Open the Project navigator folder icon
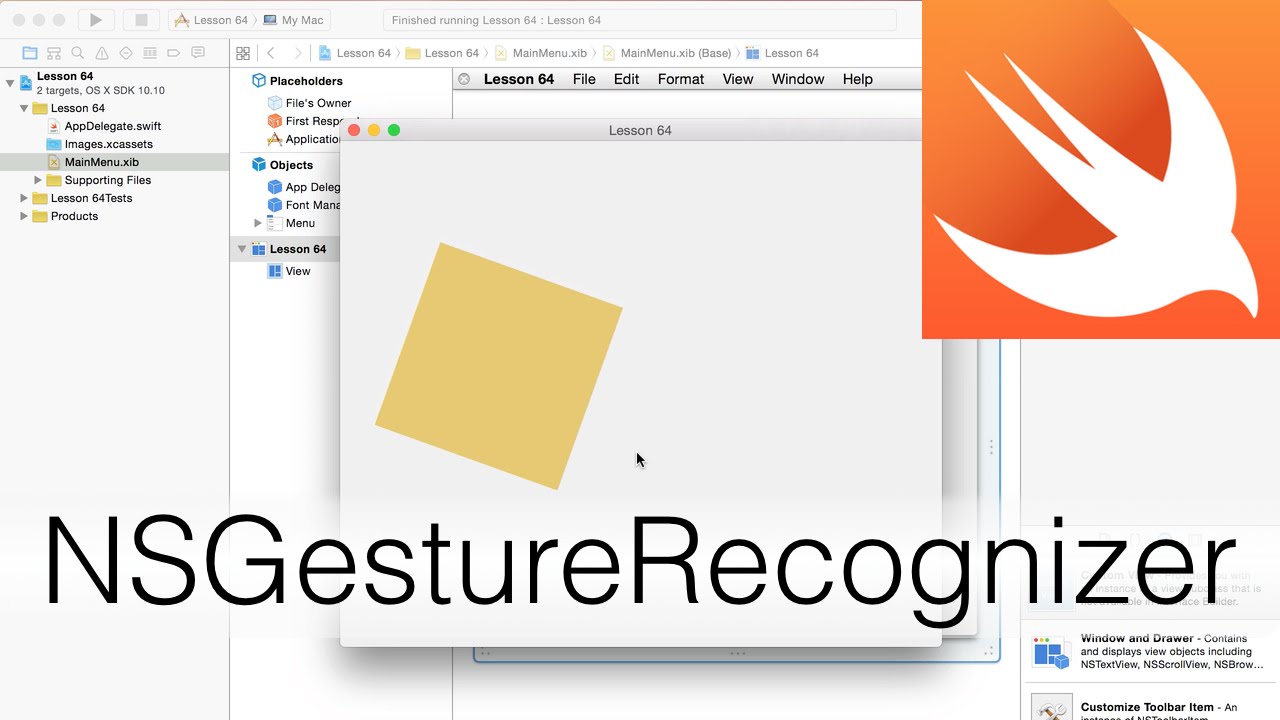 (x=30, y=53)
